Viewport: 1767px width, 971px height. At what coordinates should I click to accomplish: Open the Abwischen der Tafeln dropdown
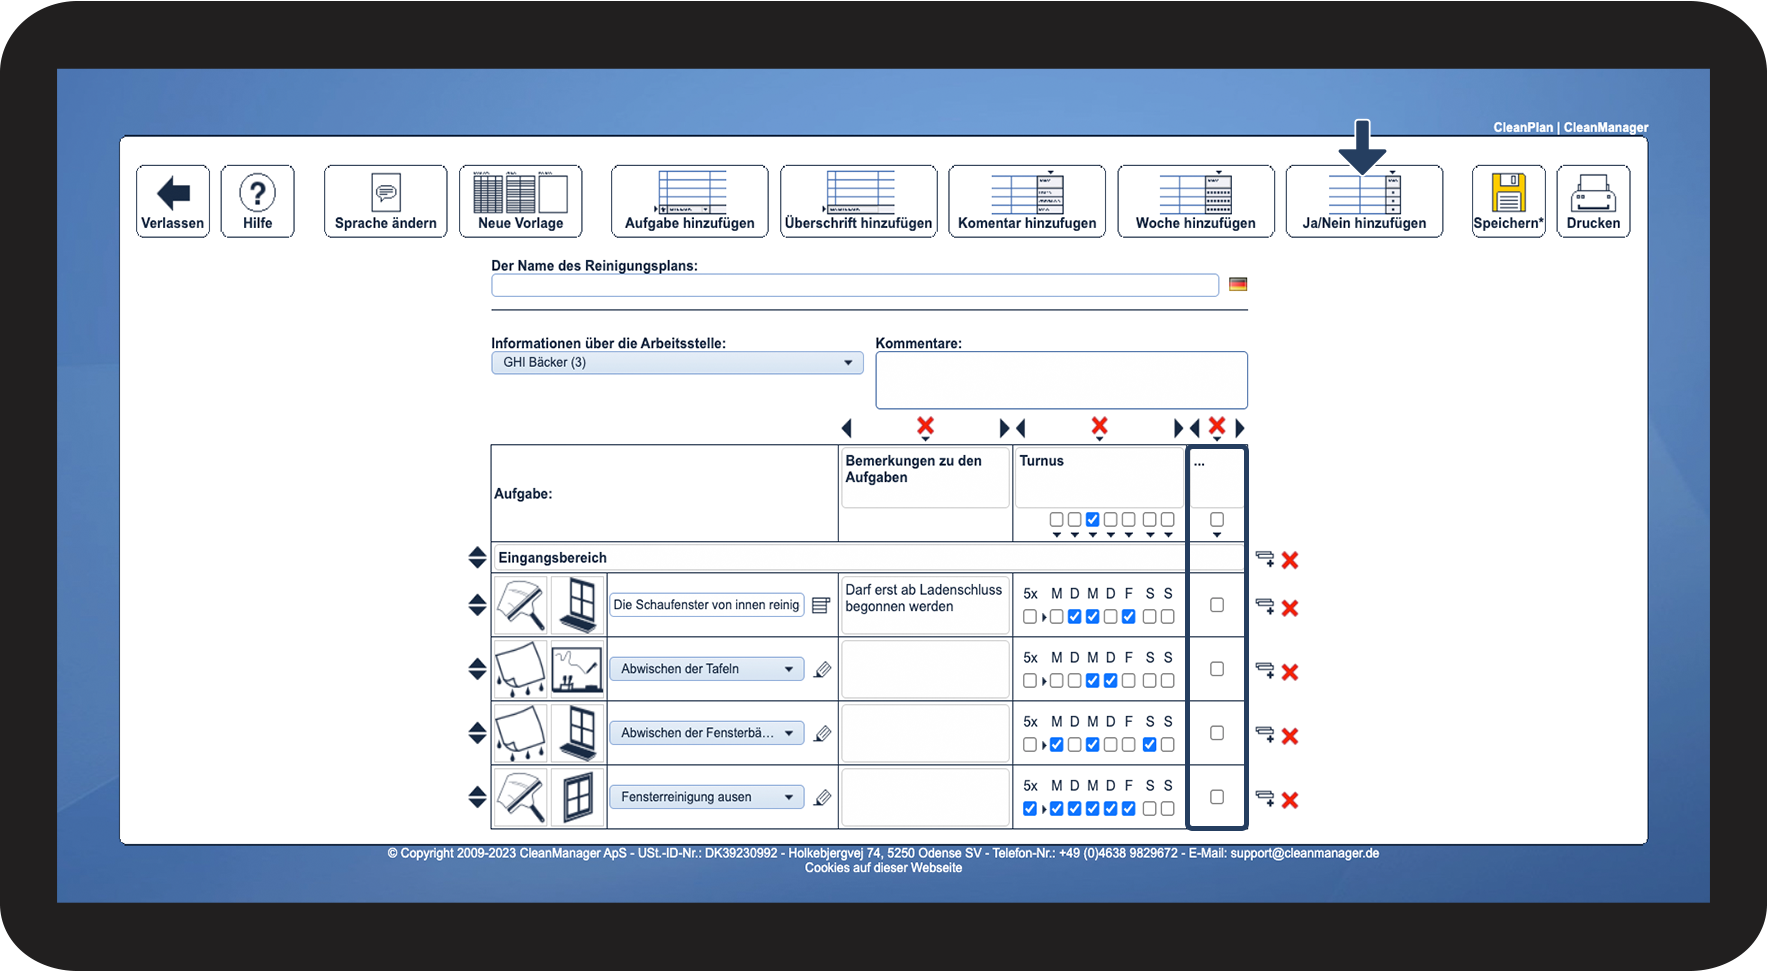coord(707,669)
